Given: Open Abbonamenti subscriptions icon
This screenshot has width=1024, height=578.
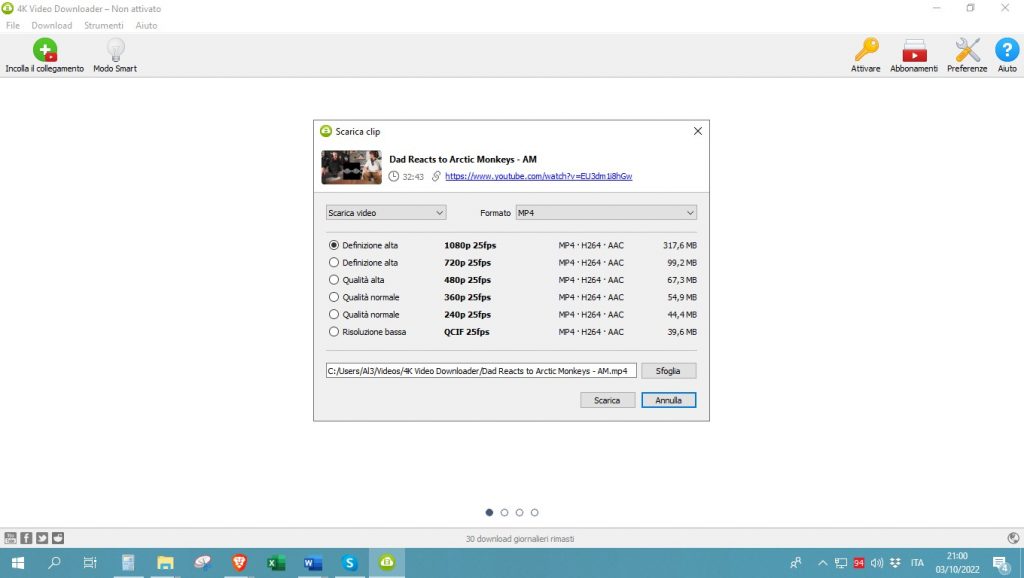Looking at the screenshot, I should 914,50.
